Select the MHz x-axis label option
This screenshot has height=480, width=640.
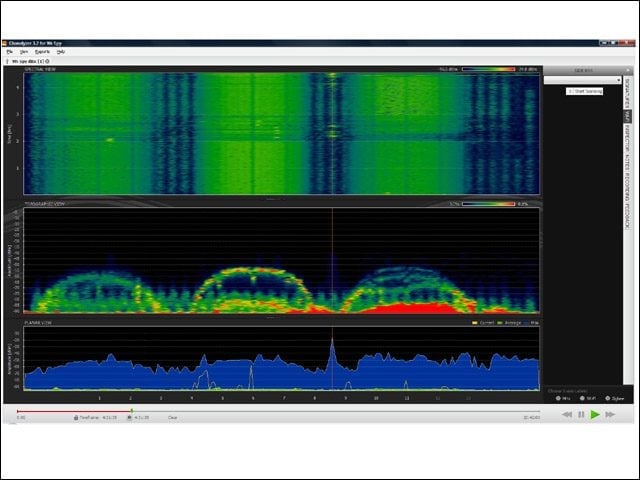click(x=563, y=398)
